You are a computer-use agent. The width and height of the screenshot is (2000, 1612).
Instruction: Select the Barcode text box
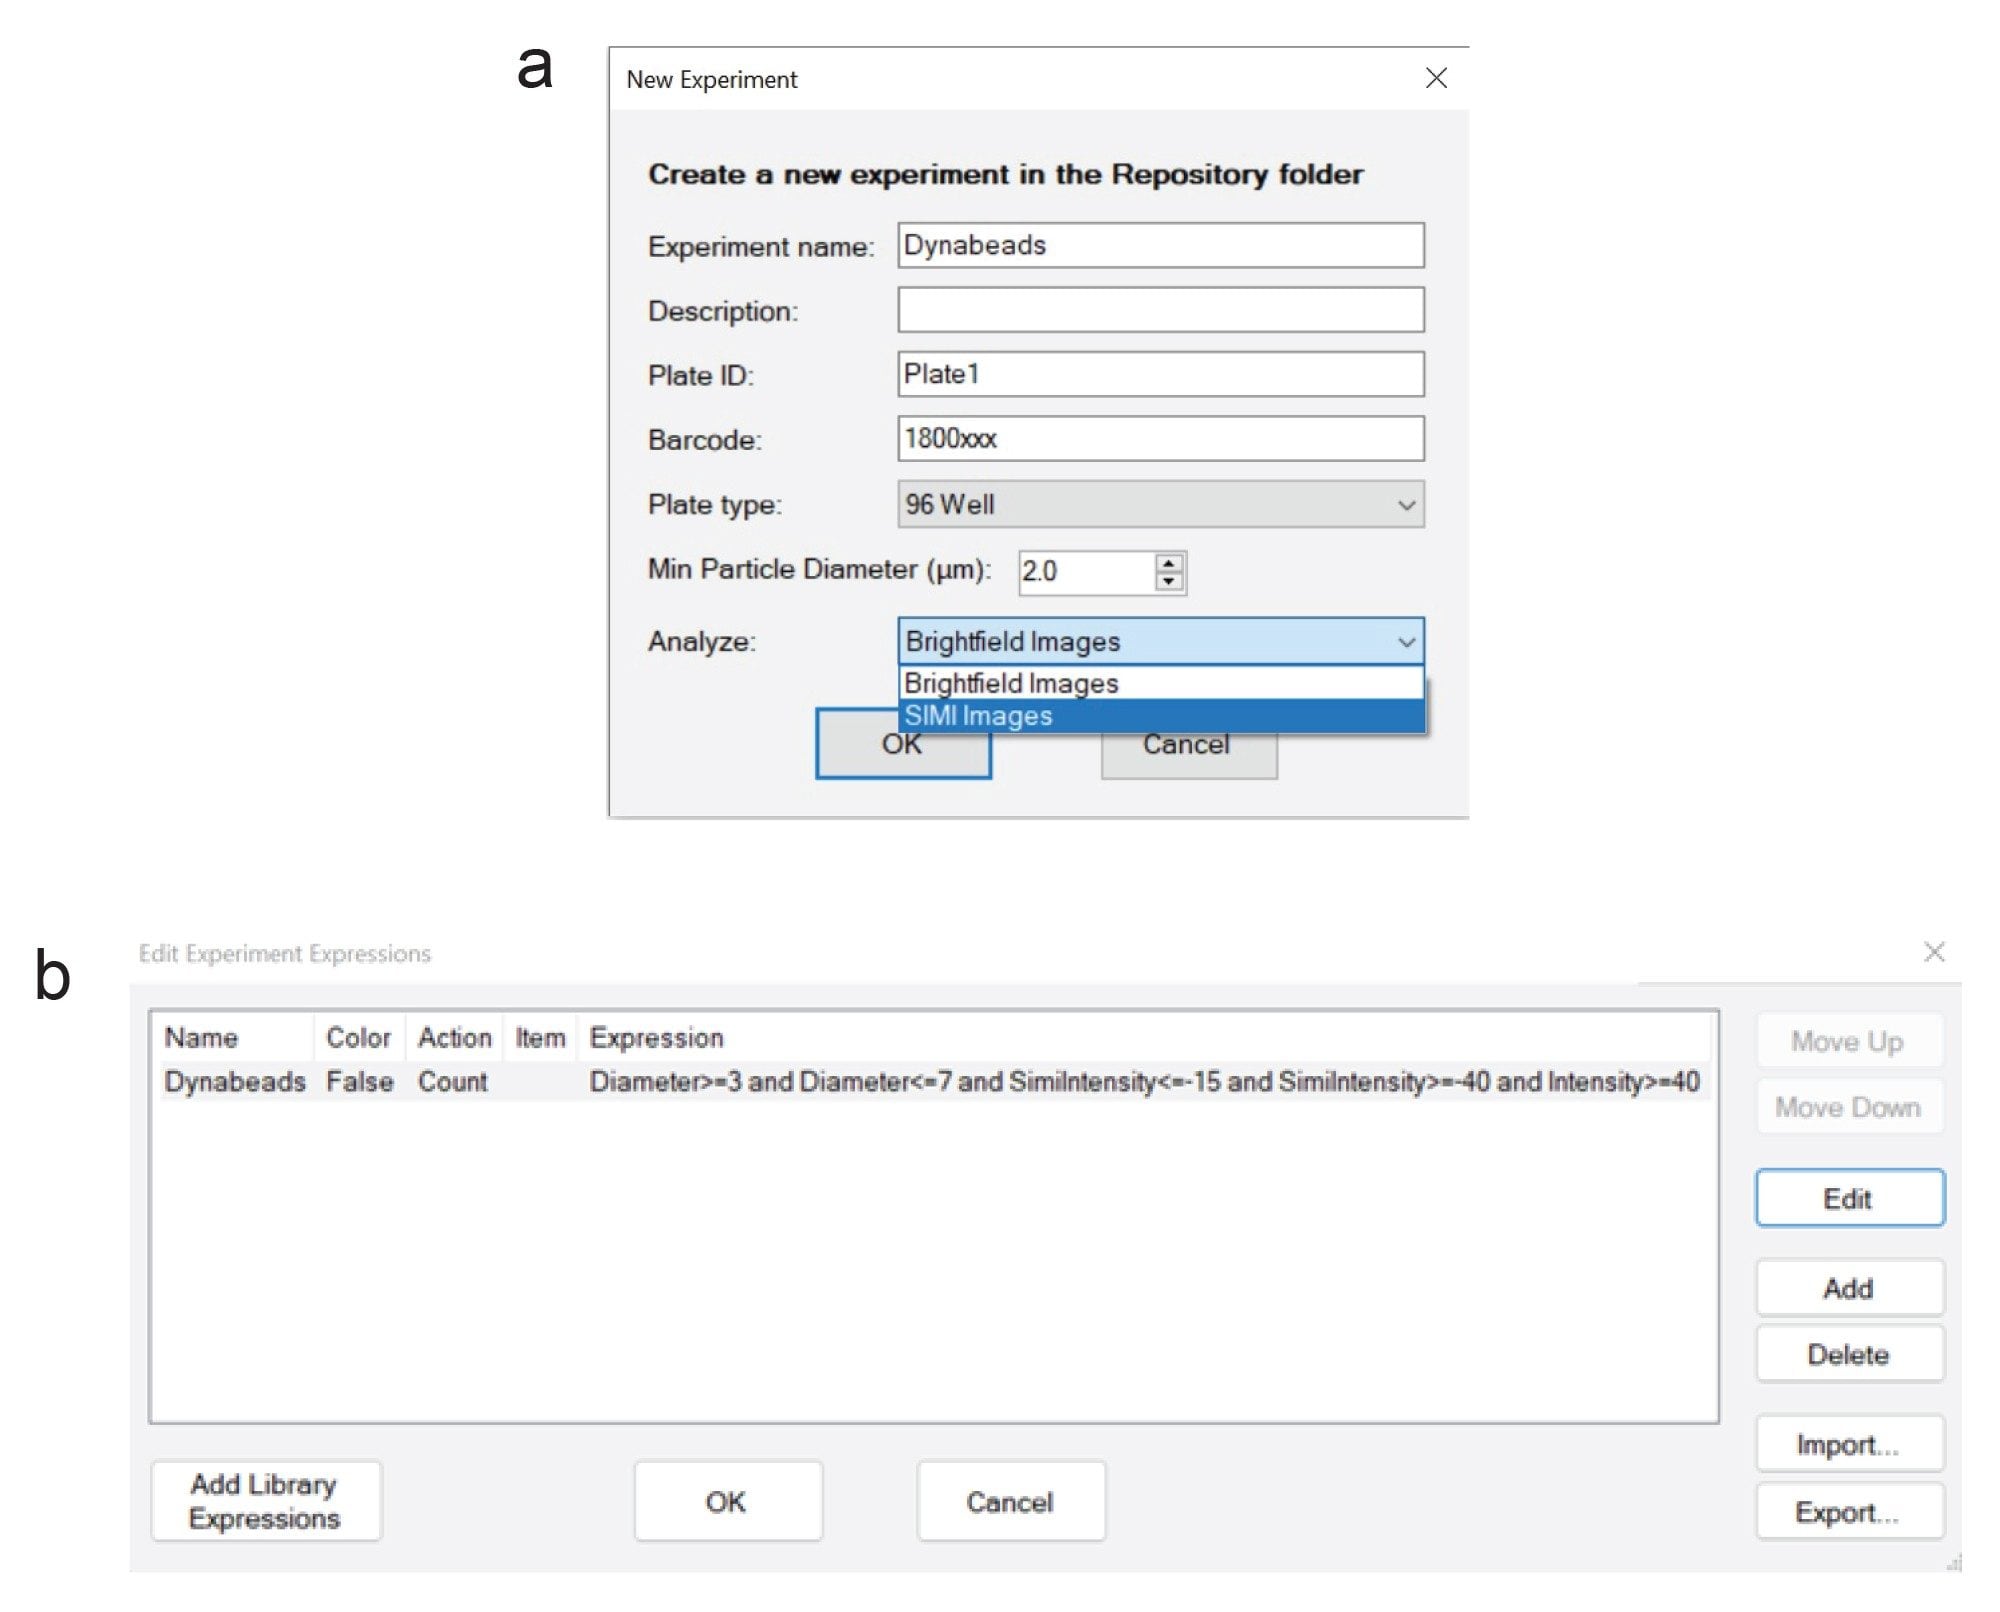click(x=1161, y=439)
